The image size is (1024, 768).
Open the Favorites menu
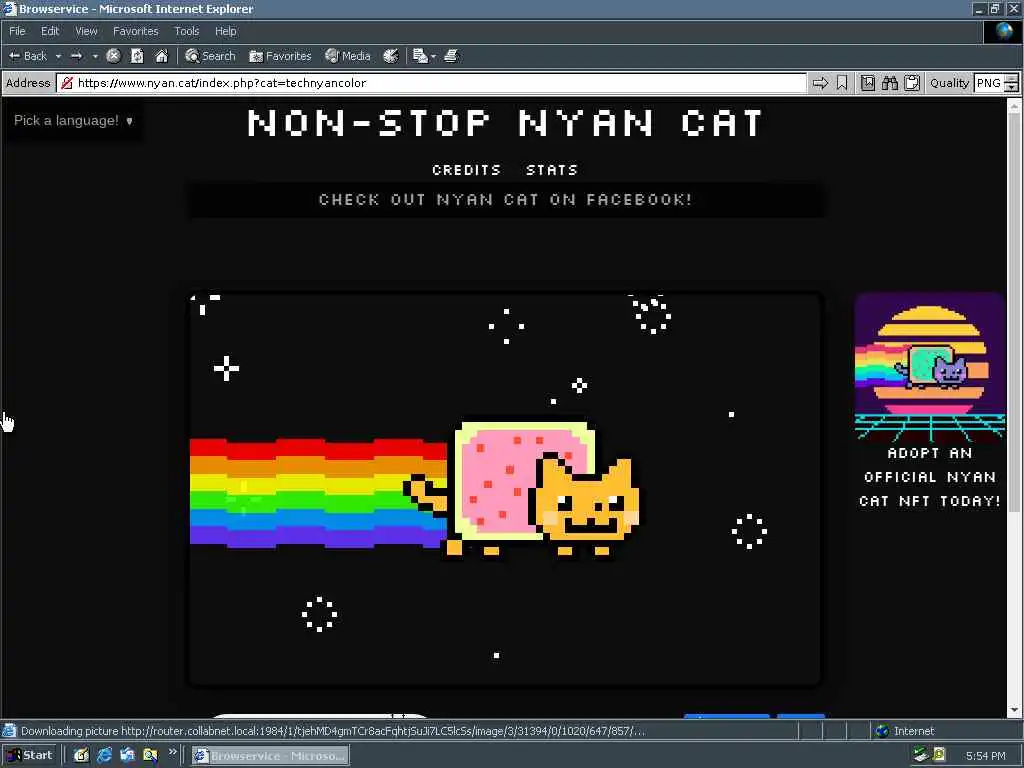click(135, 31)
